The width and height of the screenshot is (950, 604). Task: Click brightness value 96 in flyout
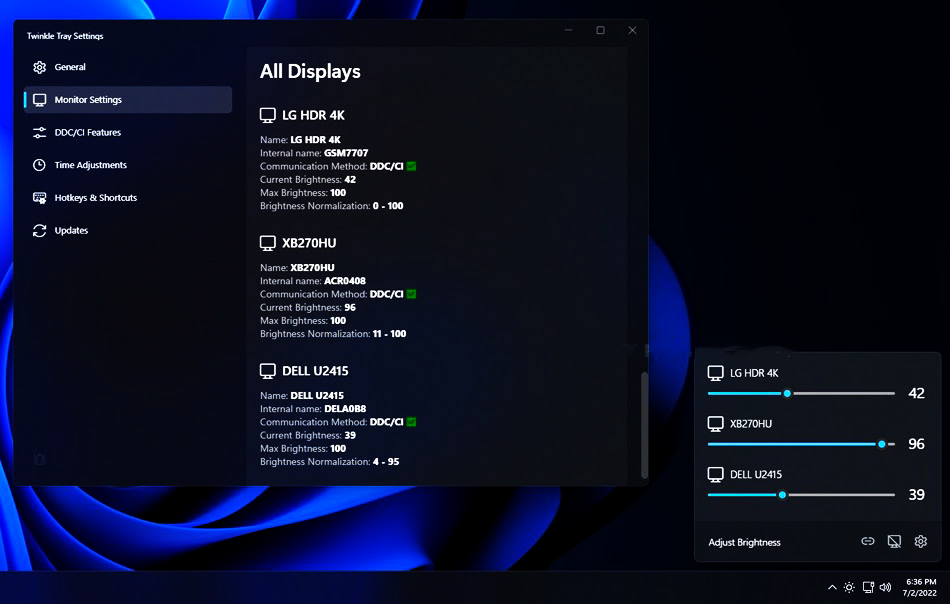917,444
